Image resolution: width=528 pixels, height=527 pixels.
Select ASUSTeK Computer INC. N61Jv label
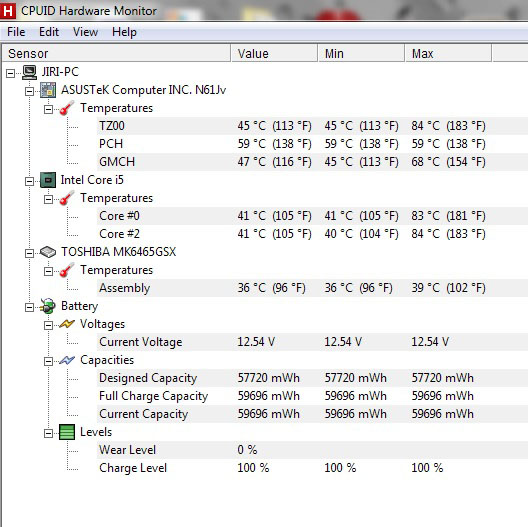tap(143, 90)
